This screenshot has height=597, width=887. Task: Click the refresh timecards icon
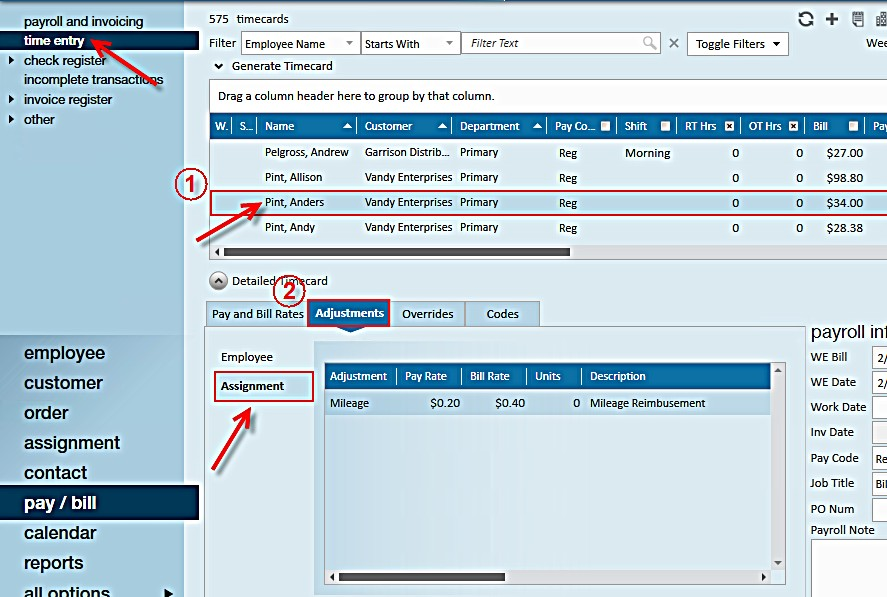(x=806, y=19)
